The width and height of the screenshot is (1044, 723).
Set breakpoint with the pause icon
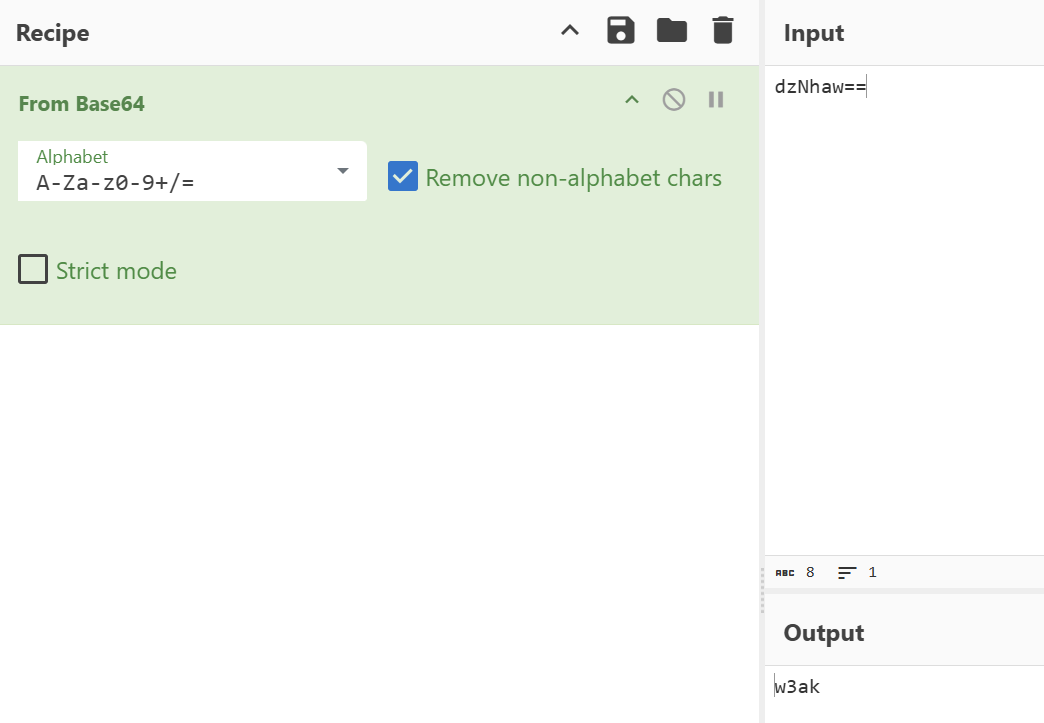coord(716,100)
